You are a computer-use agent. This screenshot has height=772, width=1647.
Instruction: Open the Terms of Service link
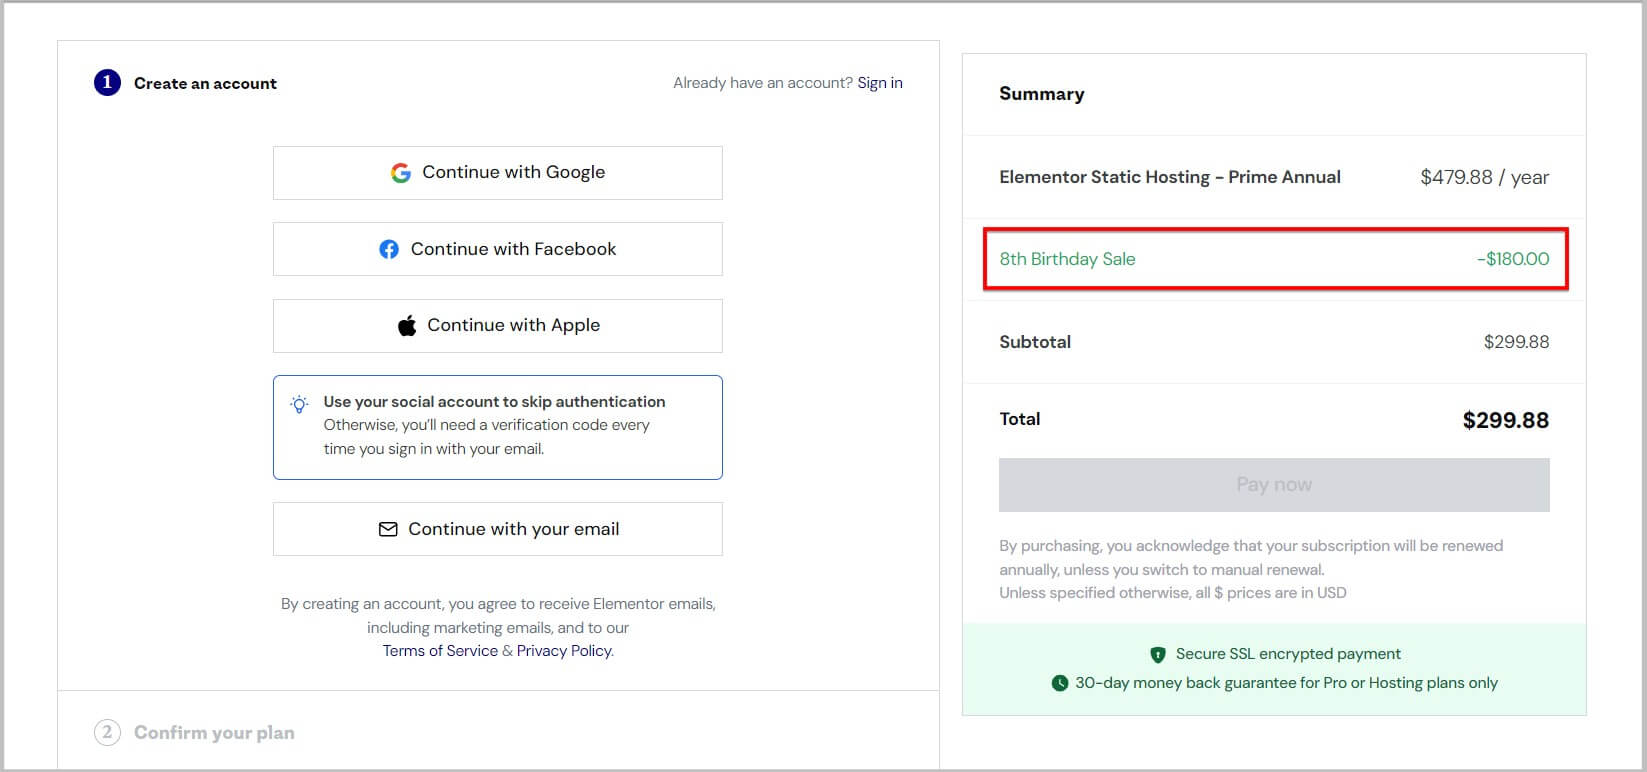point(440,651)
